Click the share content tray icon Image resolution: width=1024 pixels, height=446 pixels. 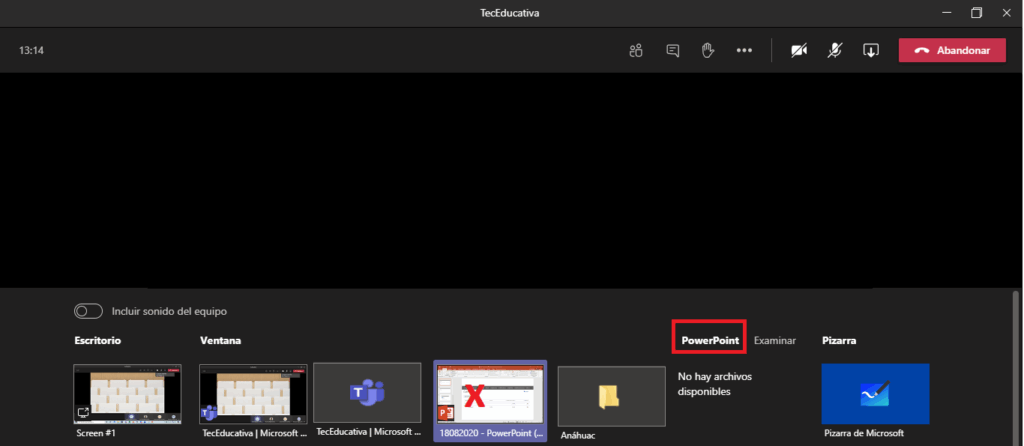click(871, 51)
